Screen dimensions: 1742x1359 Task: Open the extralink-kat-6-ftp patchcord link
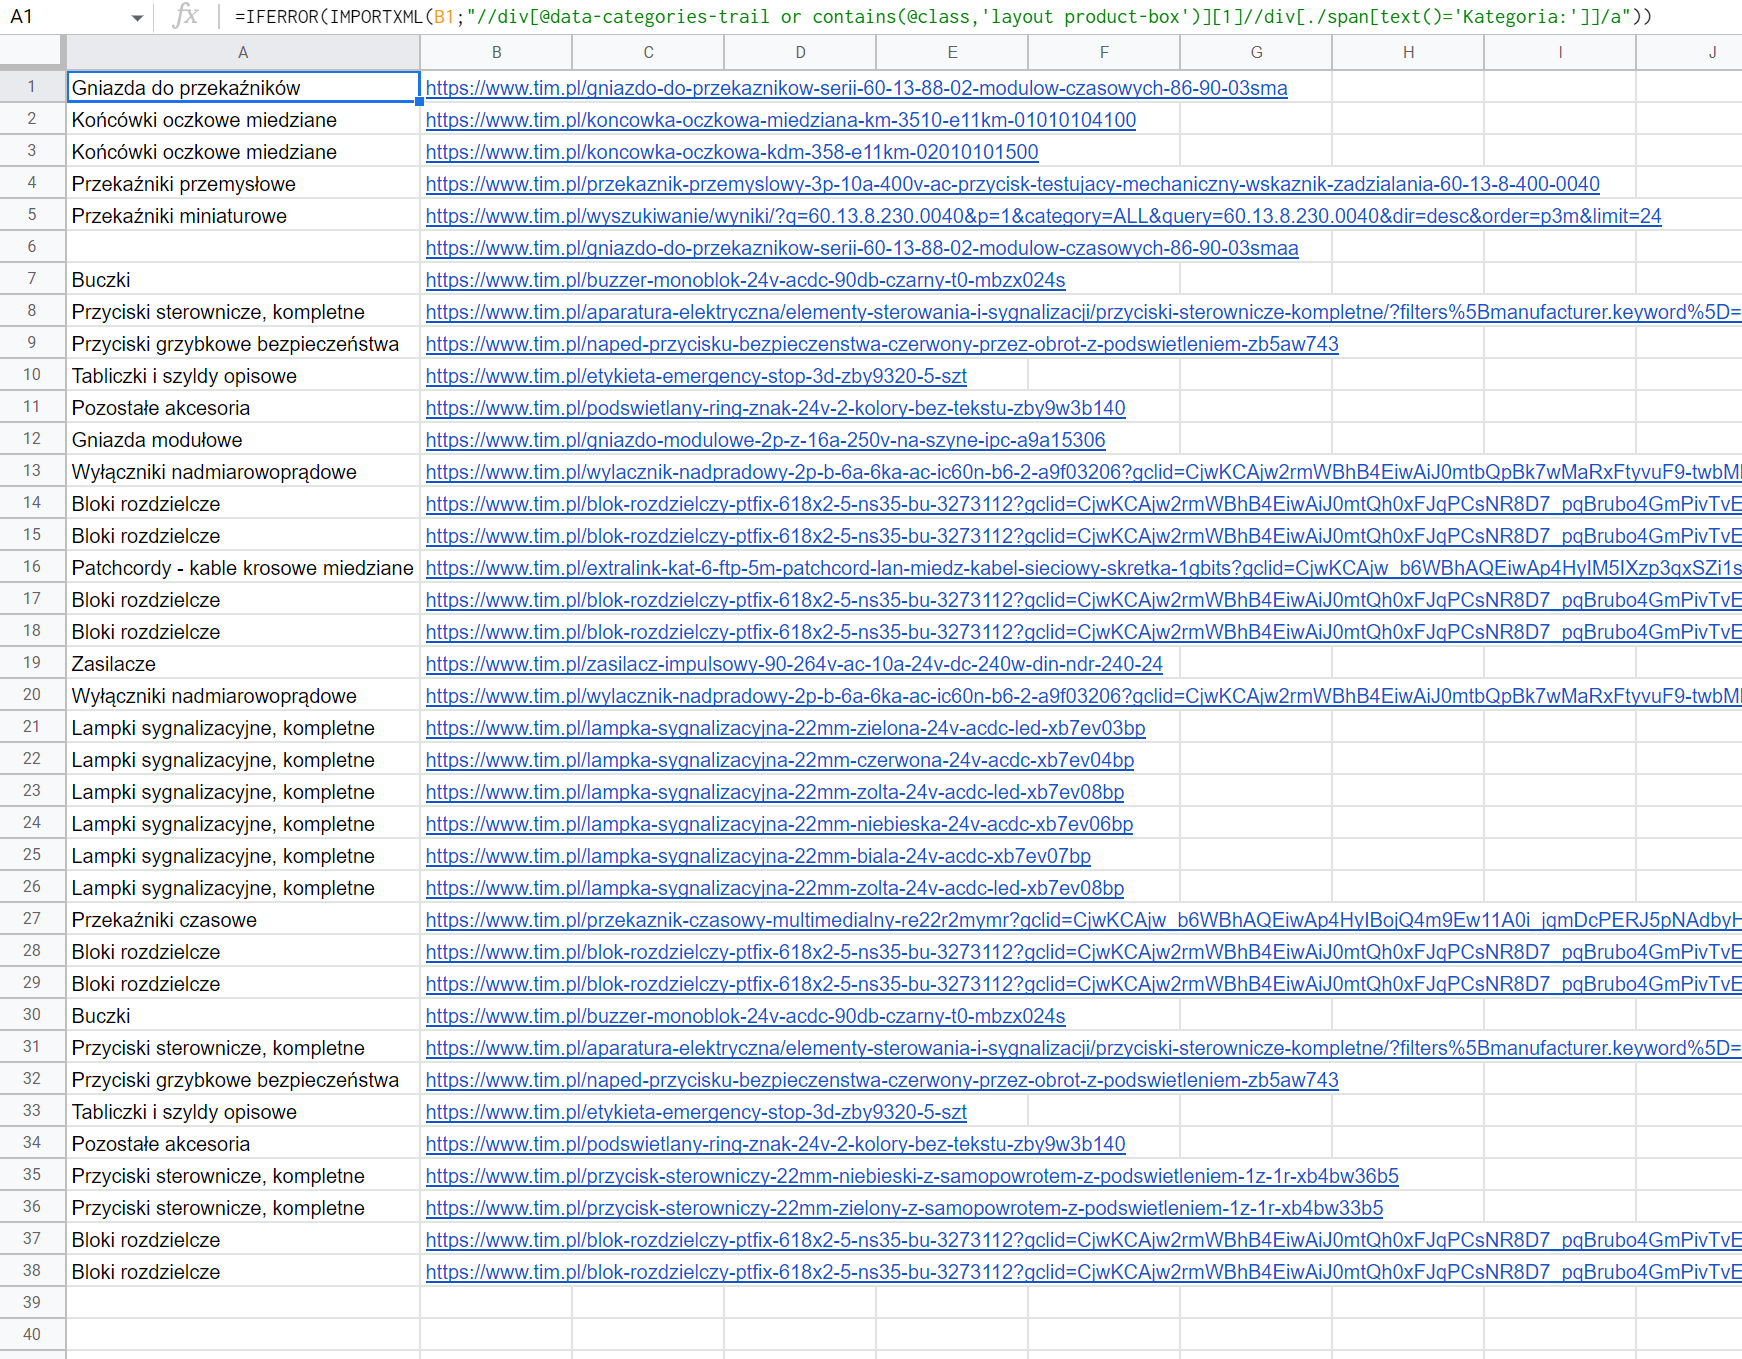pyautogui.click(x=1083, y=568)
